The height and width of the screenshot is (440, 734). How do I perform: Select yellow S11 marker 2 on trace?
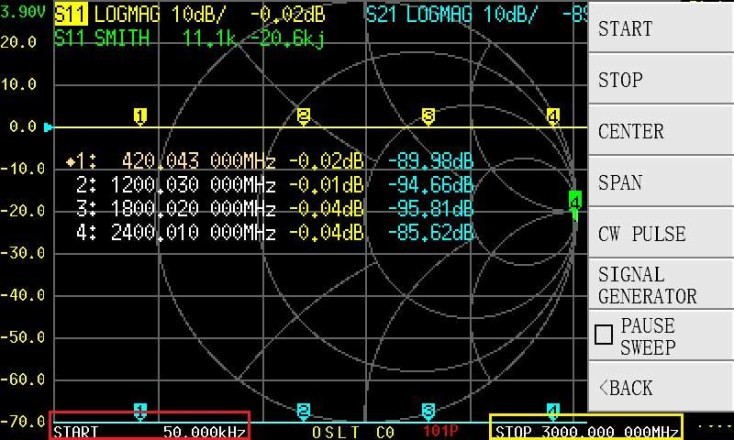[x=303, y=116]
